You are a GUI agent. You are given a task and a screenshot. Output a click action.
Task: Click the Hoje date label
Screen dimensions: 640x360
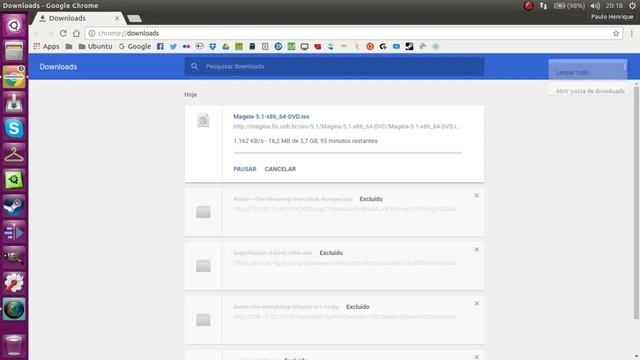pyautogui.click(x=191, y=95)
